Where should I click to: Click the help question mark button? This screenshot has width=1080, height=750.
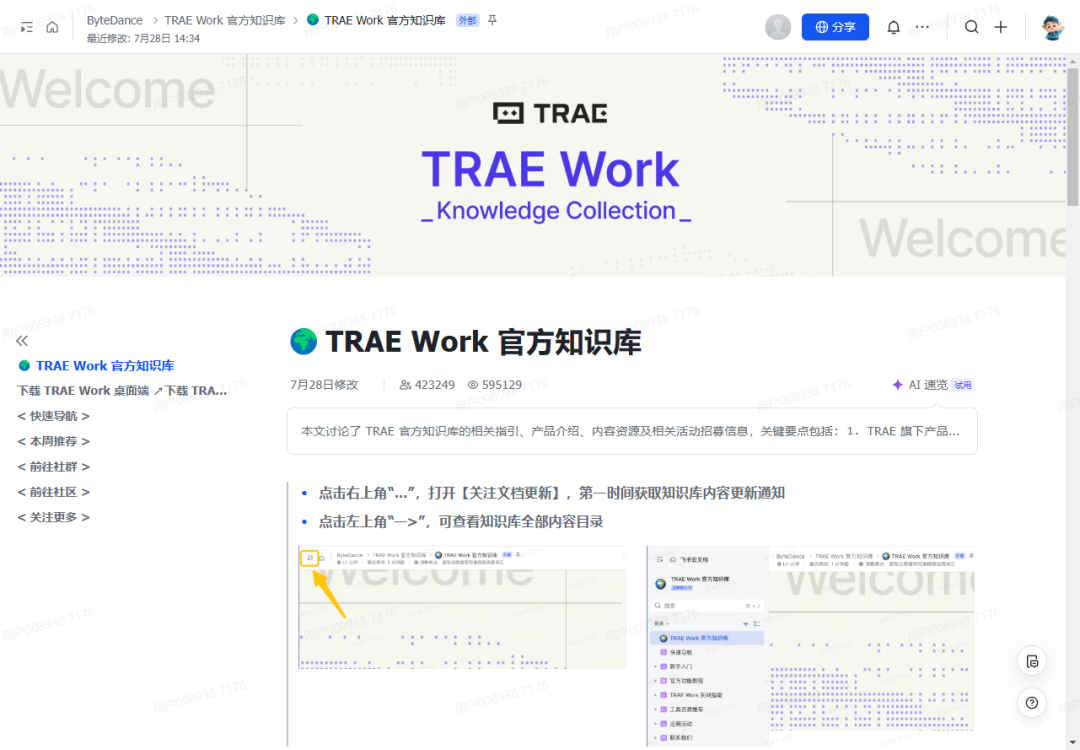click(x=1032, y=703)
